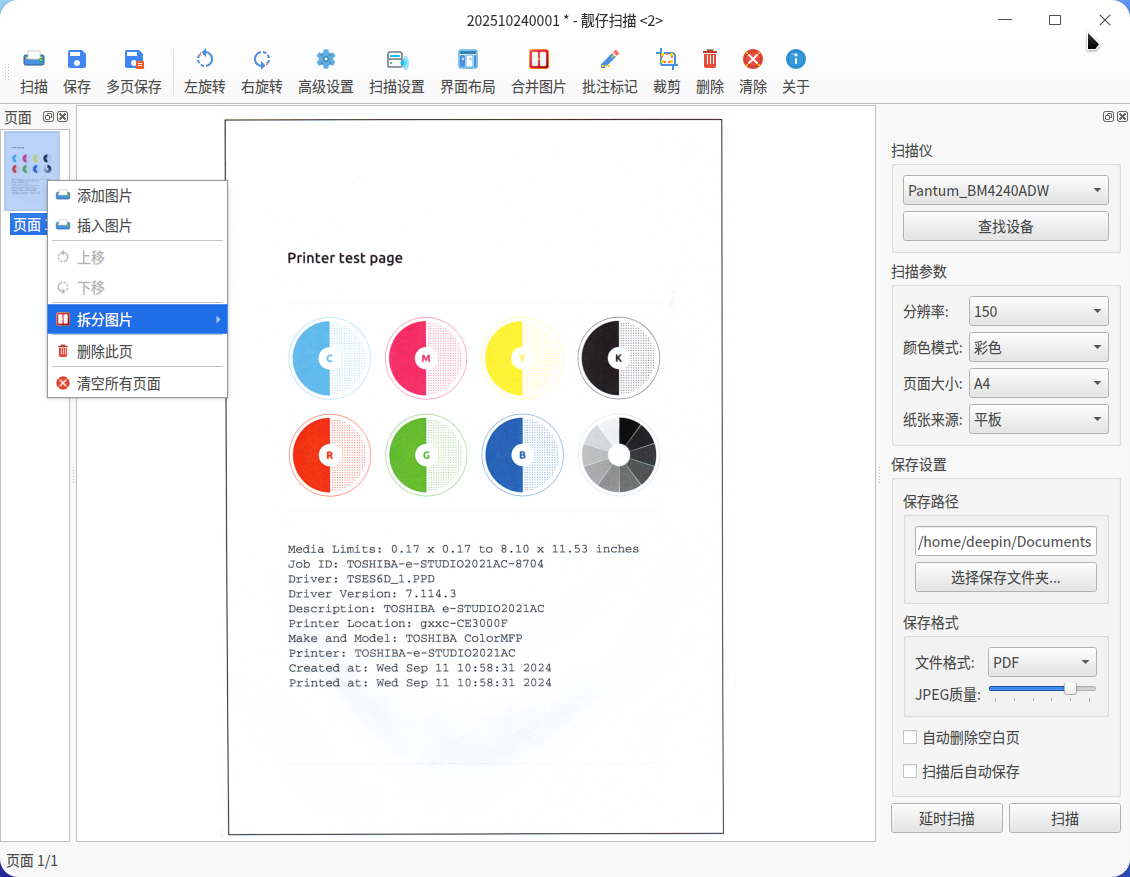The width and height of the screenshot is (1130, 877).
Task: Click the 扫描 button beside 延时扫描
Action: pos(1064,818)
